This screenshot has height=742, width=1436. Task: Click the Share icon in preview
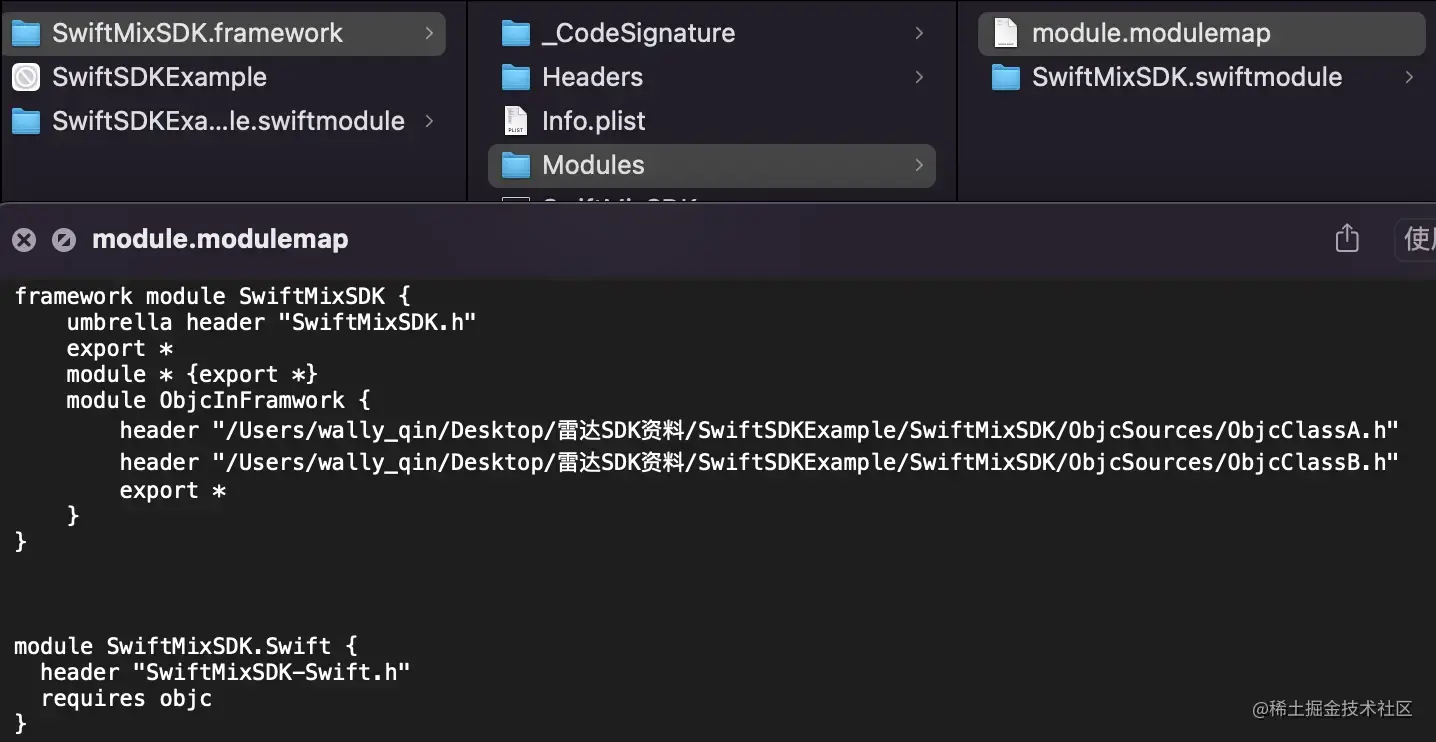pyautogui.click(x=1347, y=238)
